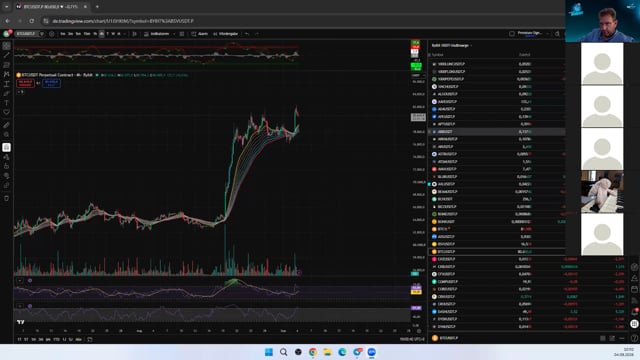Click the Wiedergabe replay button
The image size is (640, 360).
225,34
